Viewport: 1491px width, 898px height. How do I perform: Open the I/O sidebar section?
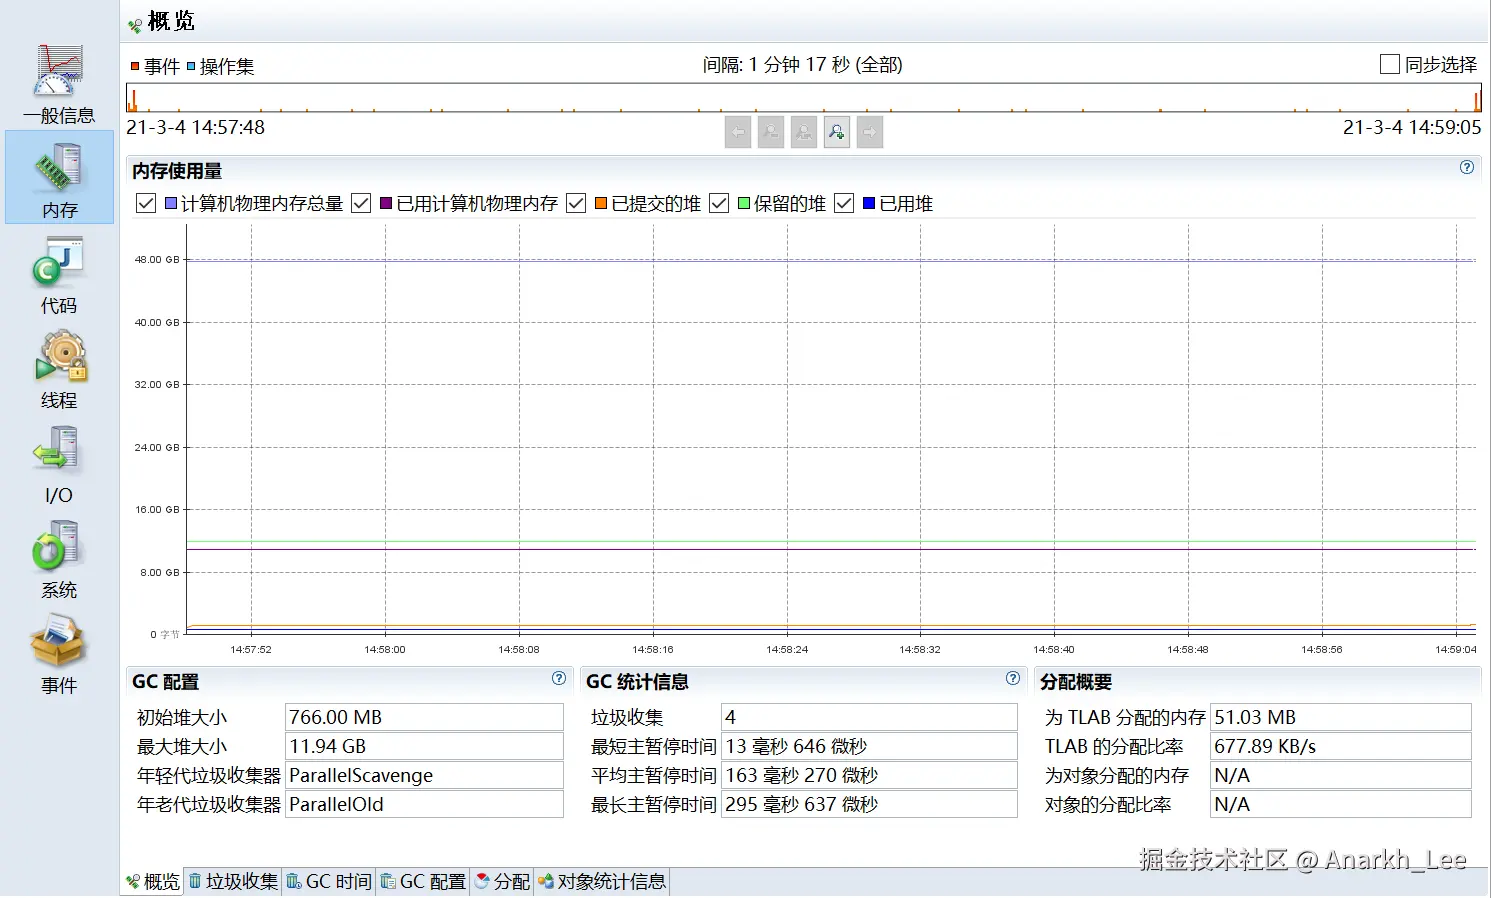(59, 465)
